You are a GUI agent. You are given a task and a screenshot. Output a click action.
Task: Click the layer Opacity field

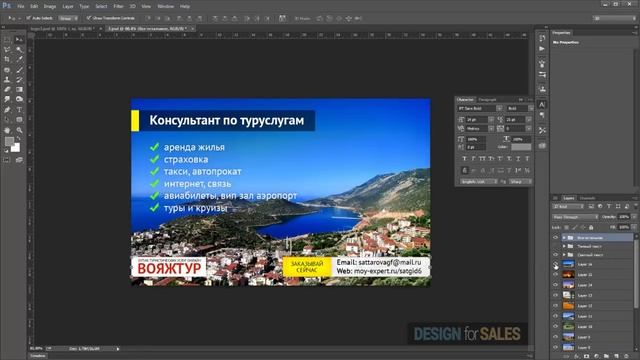click(624, 217)
